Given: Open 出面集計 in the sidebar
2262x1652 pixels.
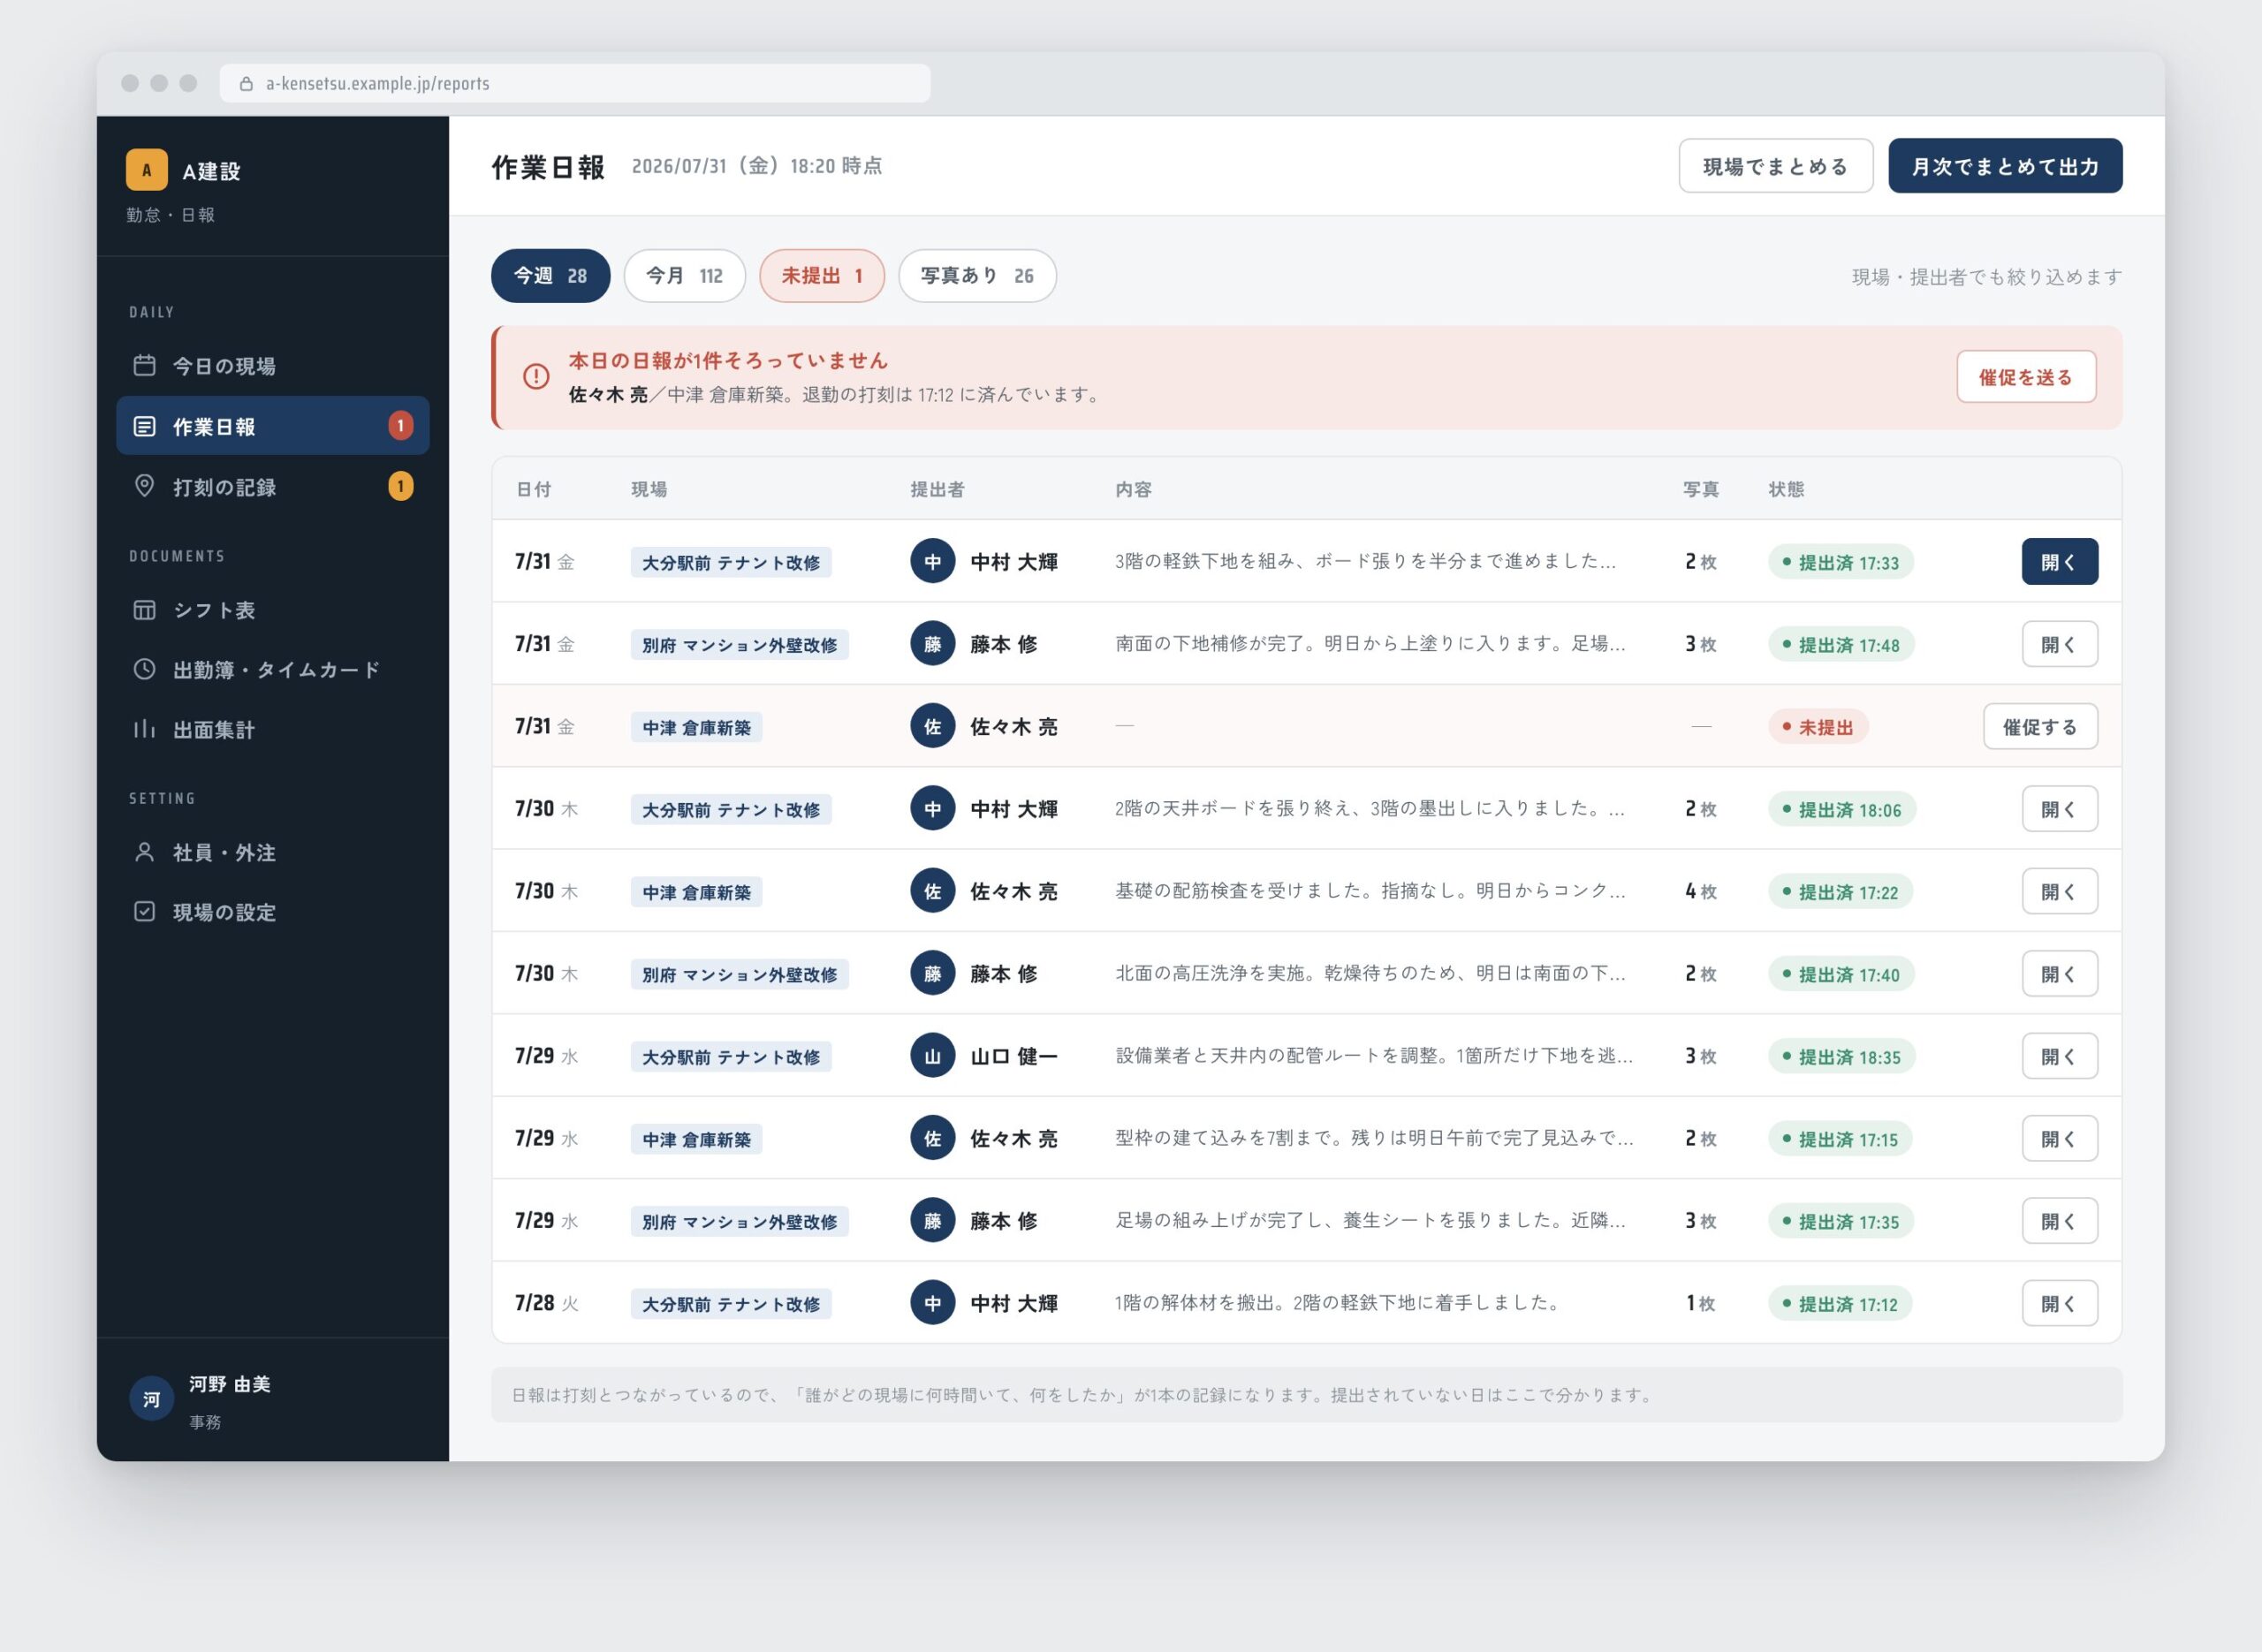Looking at the screenshot, I should pos(272,729).
